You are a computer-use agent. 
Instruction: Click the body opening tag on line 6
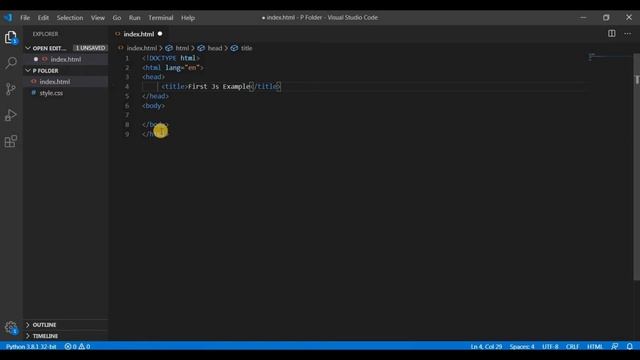[x=153, y=105]
